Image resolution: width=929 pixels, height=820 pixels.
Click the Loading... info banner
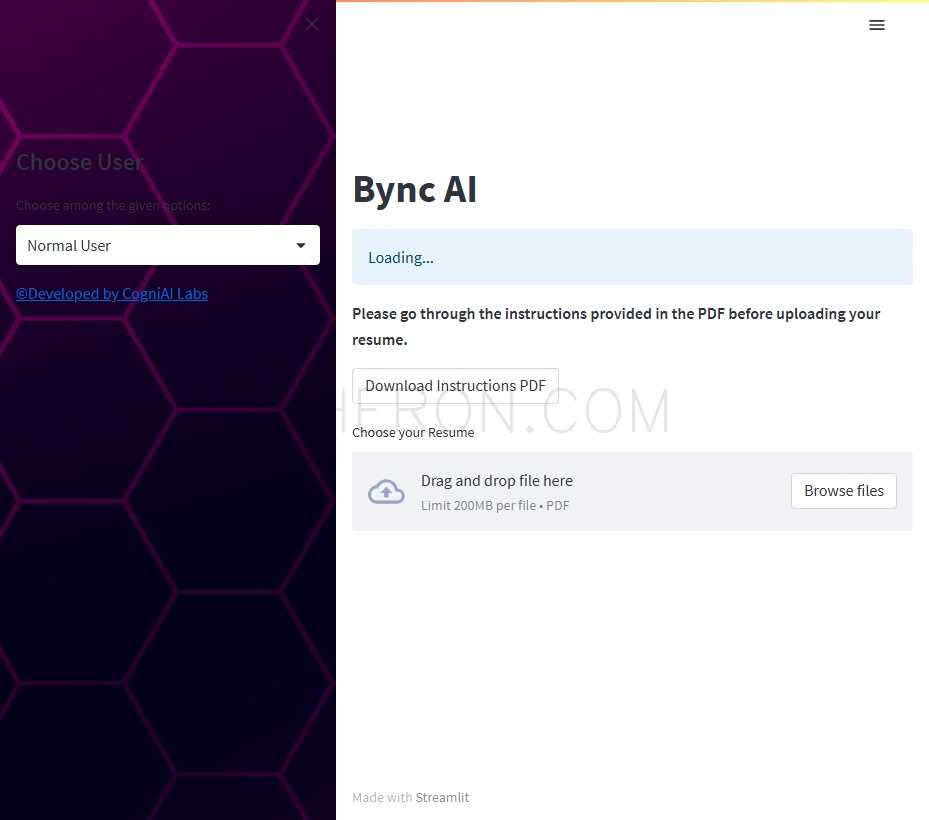pos(632,257)
